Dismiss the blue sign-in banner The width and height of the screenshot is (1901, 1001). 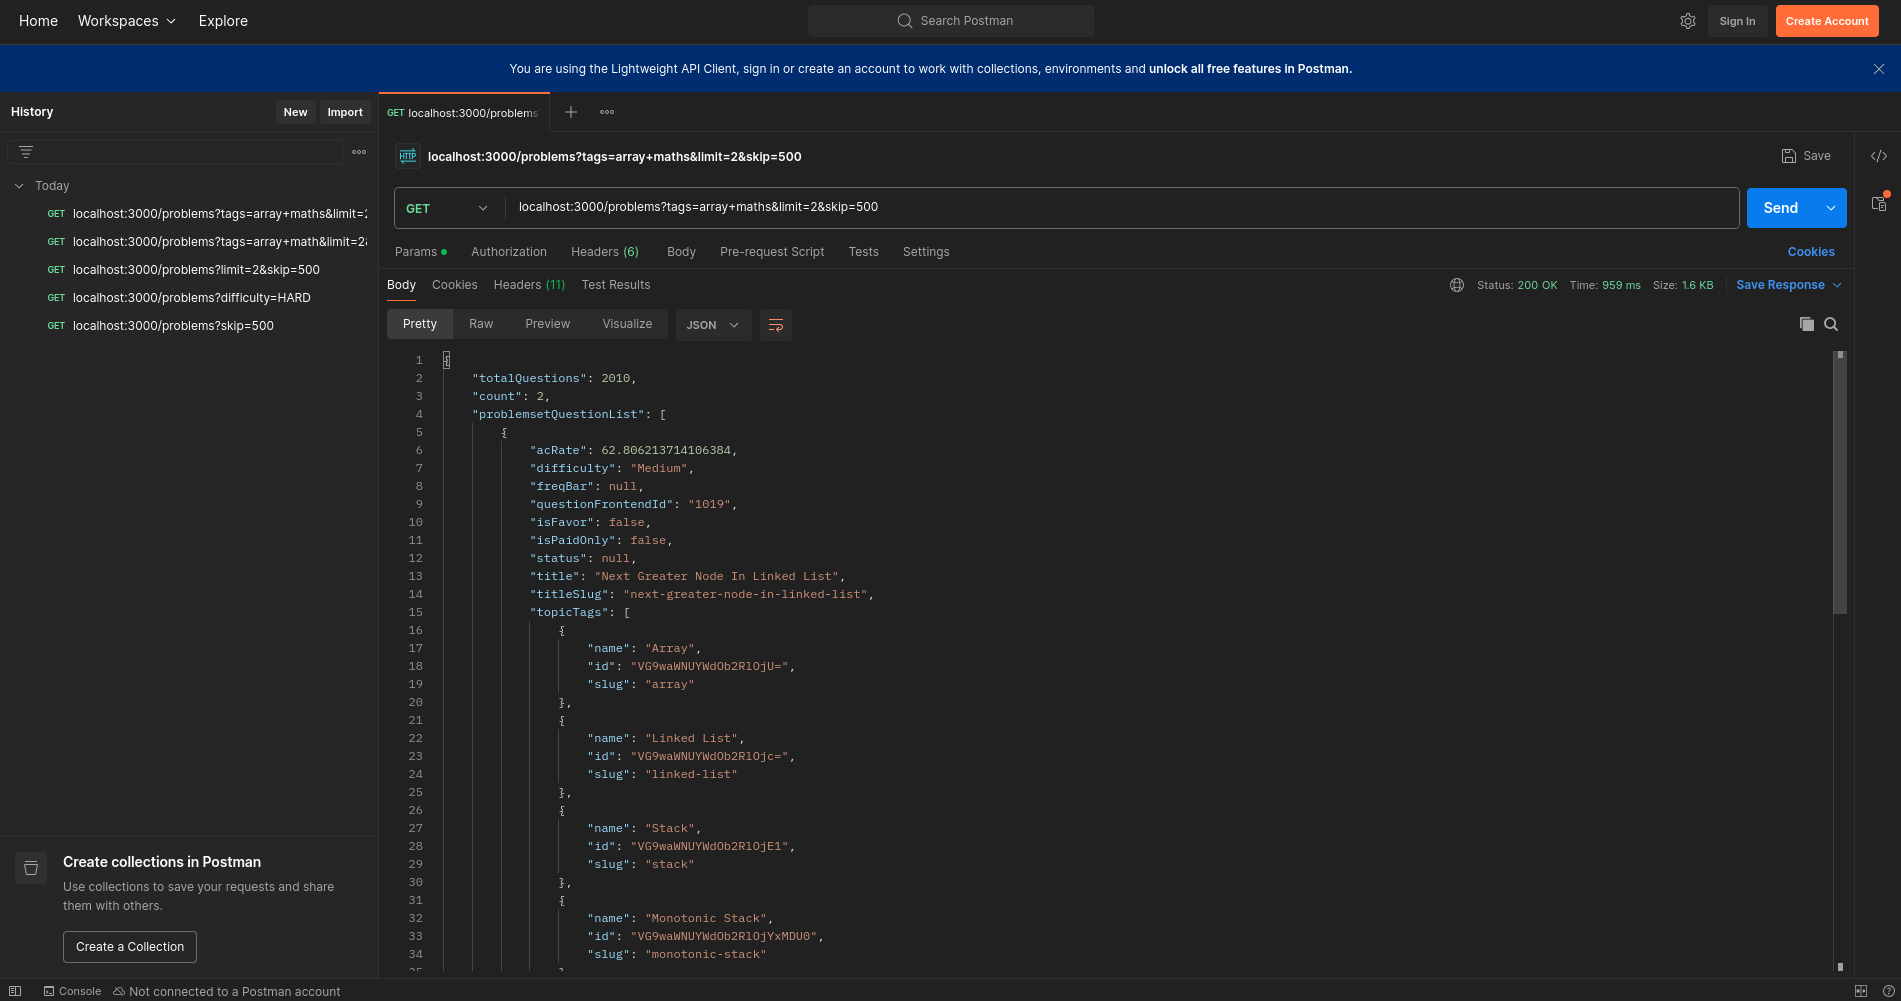tap(1879, 69)
